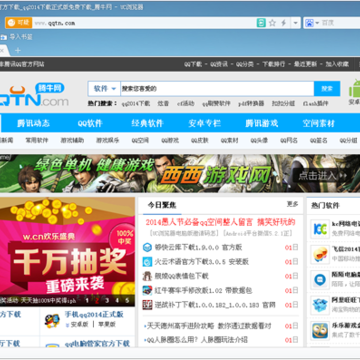360x360 pixels.
Task: Click the import bookmarks folder icon
Action: click(x=3, y=37)
